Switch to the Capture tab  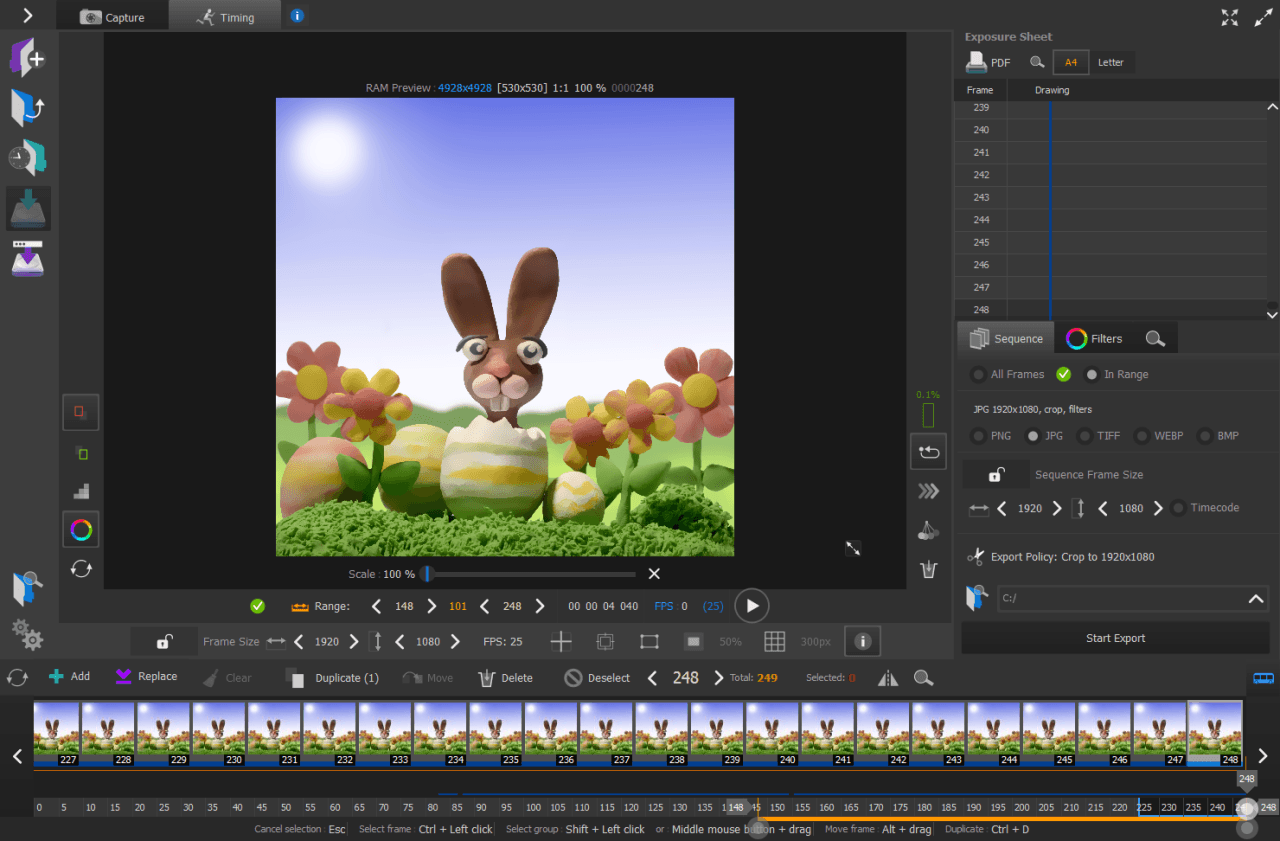pos(112,17)
